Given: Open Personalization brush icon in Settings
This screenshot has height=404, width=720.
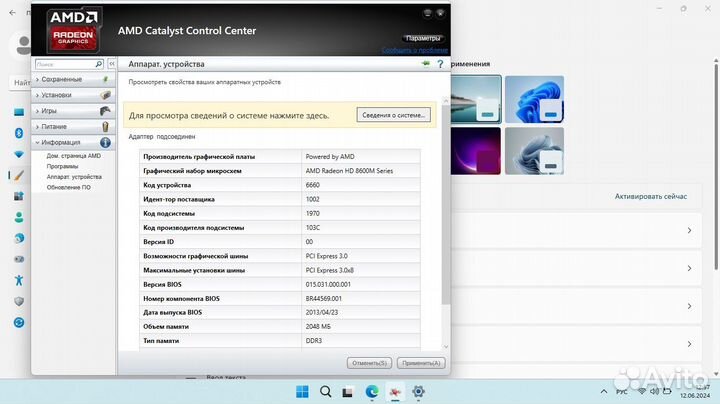Looking at the screenshot, I should [x=19, y=175].
